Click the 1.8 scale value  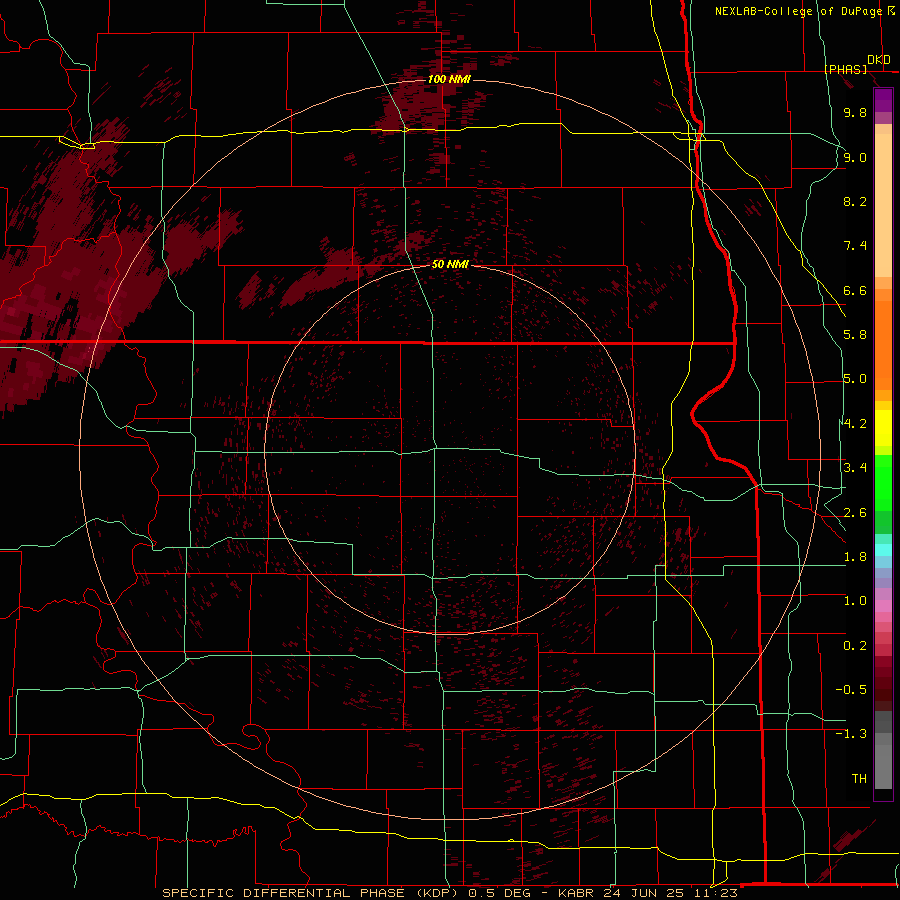pos(855,557)
